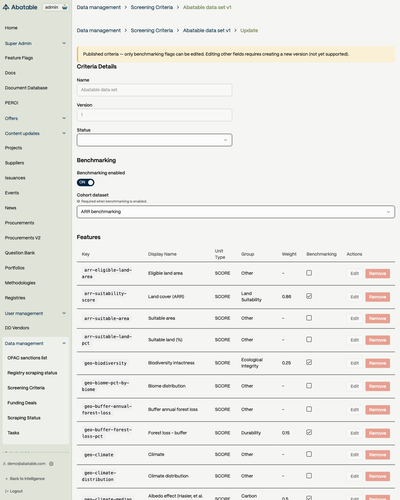This screenshot has height=500, width=400.
Task: Expand Super Admin menu
Action: pos(36,43)
